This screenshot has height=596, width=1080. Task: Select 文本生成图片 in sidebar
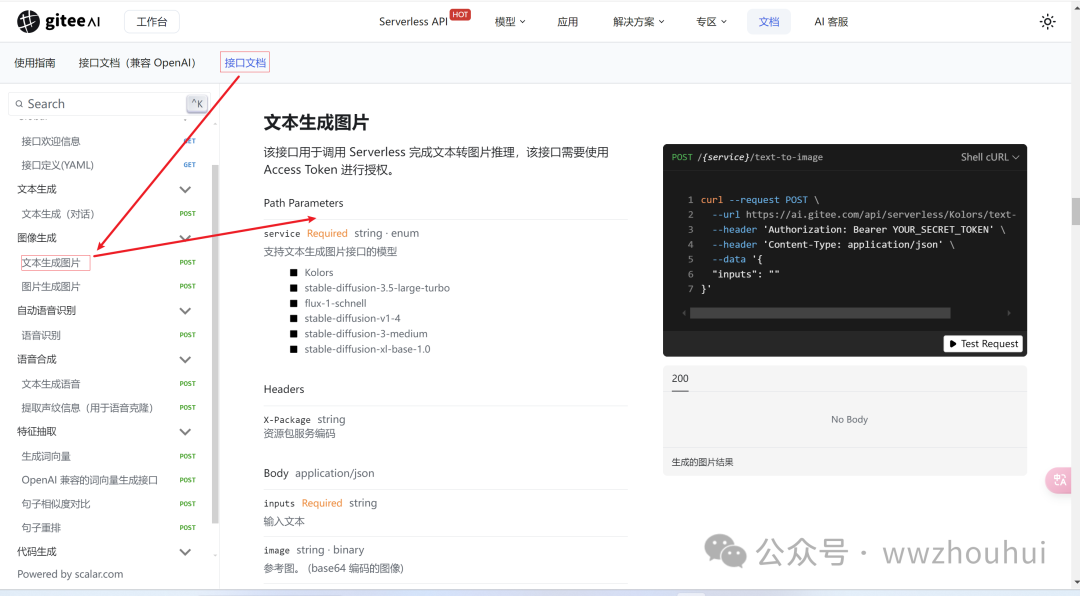(51, 263)
